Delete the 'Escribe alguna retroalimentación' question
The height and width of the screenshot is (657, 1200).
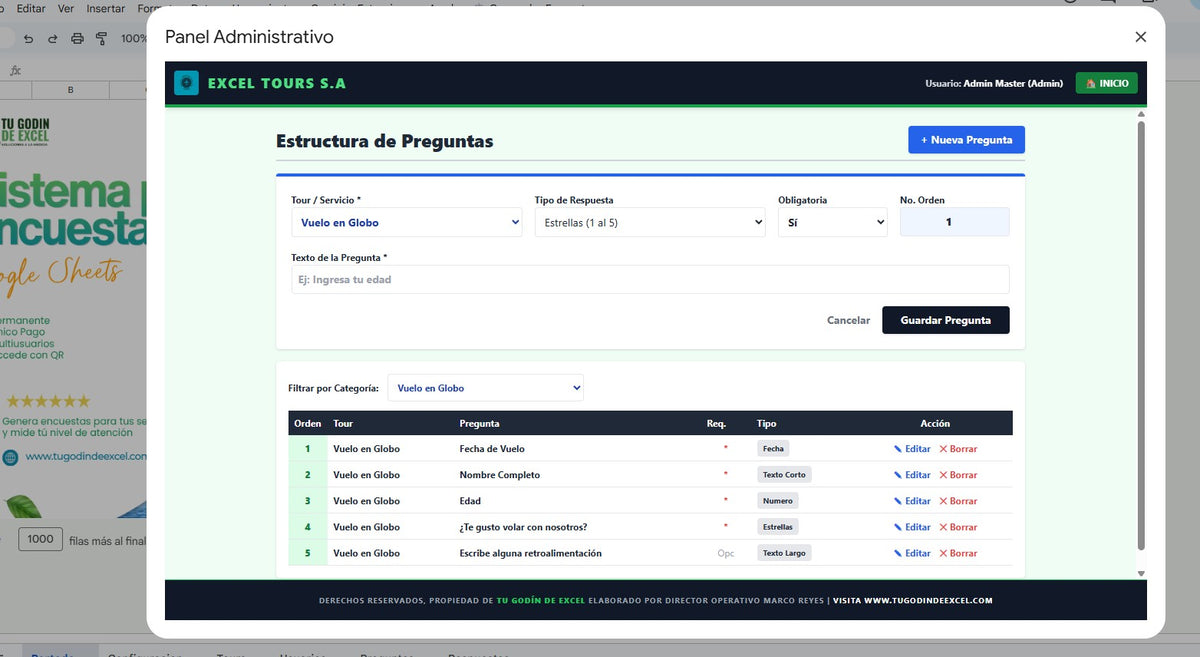(x=958, y=553)
